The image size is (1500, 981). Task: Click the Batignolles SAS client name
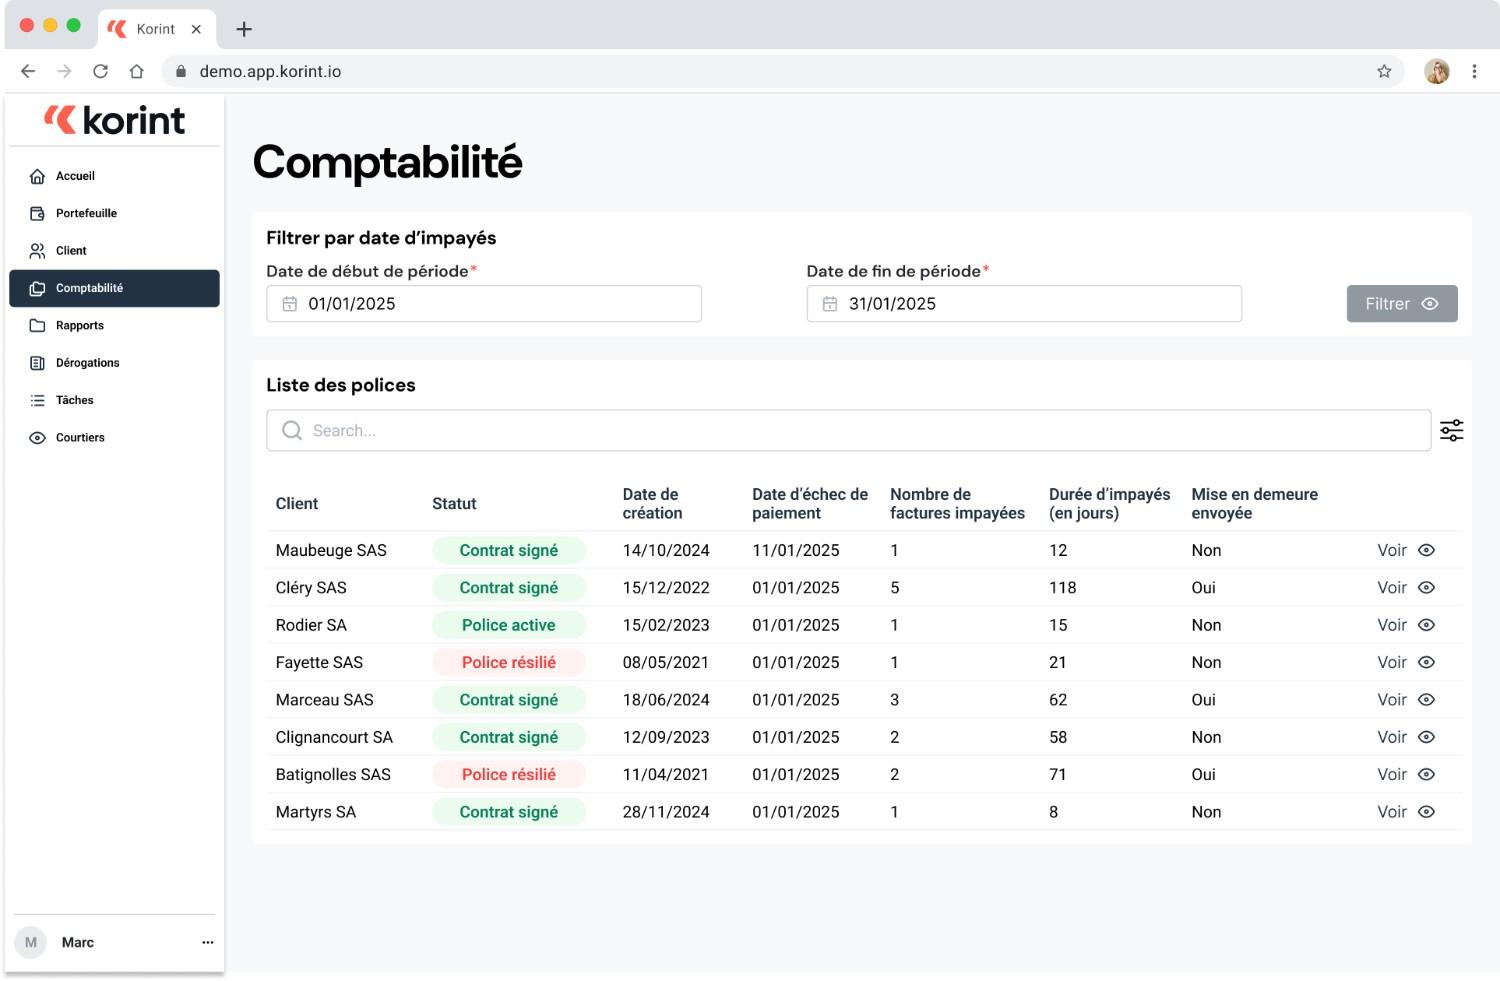[333, 774]
